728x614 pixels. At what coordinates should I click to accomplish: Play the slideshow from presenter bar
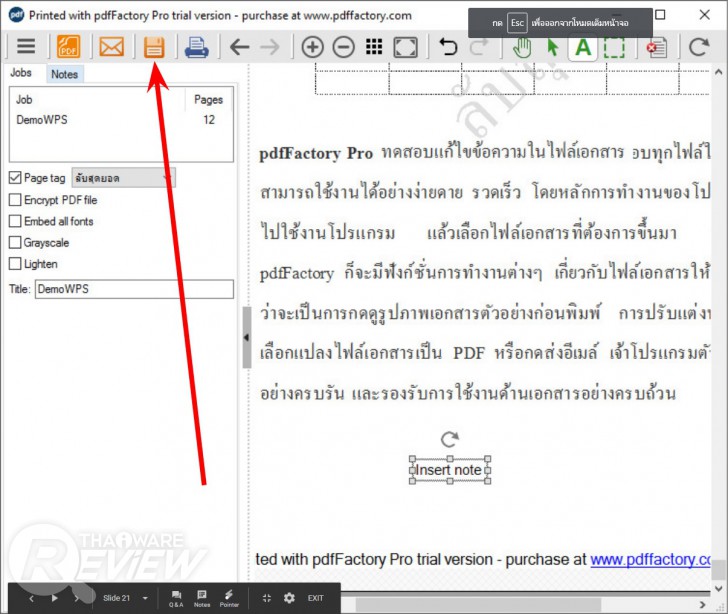pos(54,598)
